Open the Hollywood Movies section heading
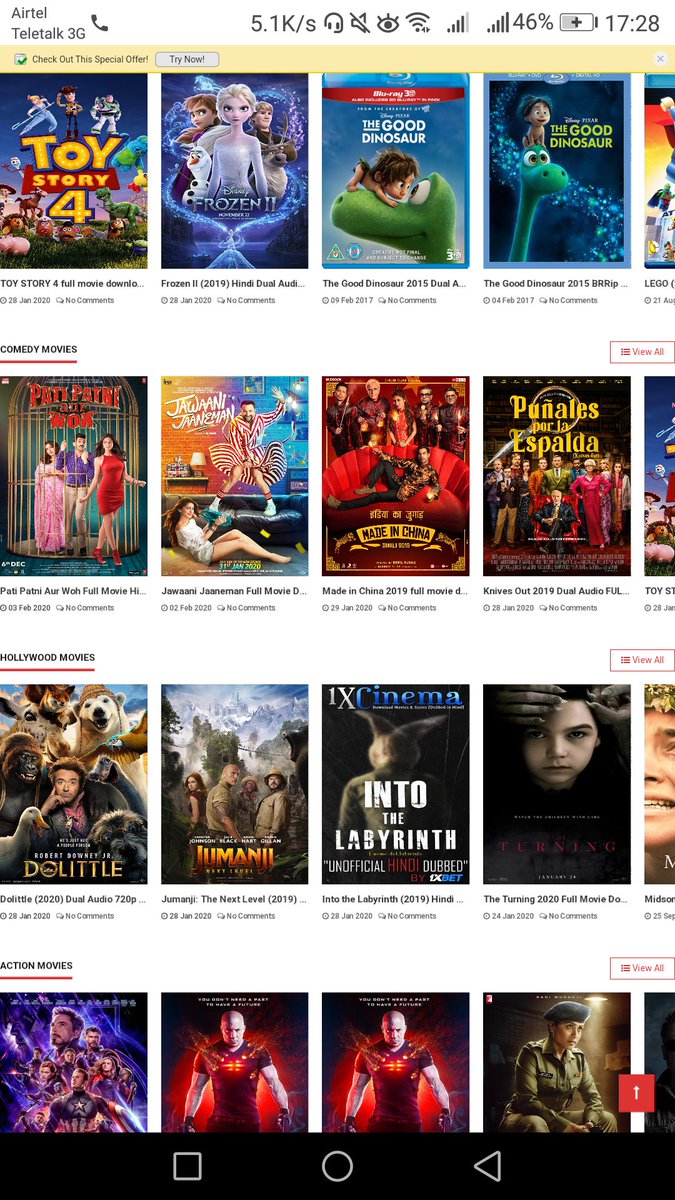The image size is (675, 1200). coord(47,658)
